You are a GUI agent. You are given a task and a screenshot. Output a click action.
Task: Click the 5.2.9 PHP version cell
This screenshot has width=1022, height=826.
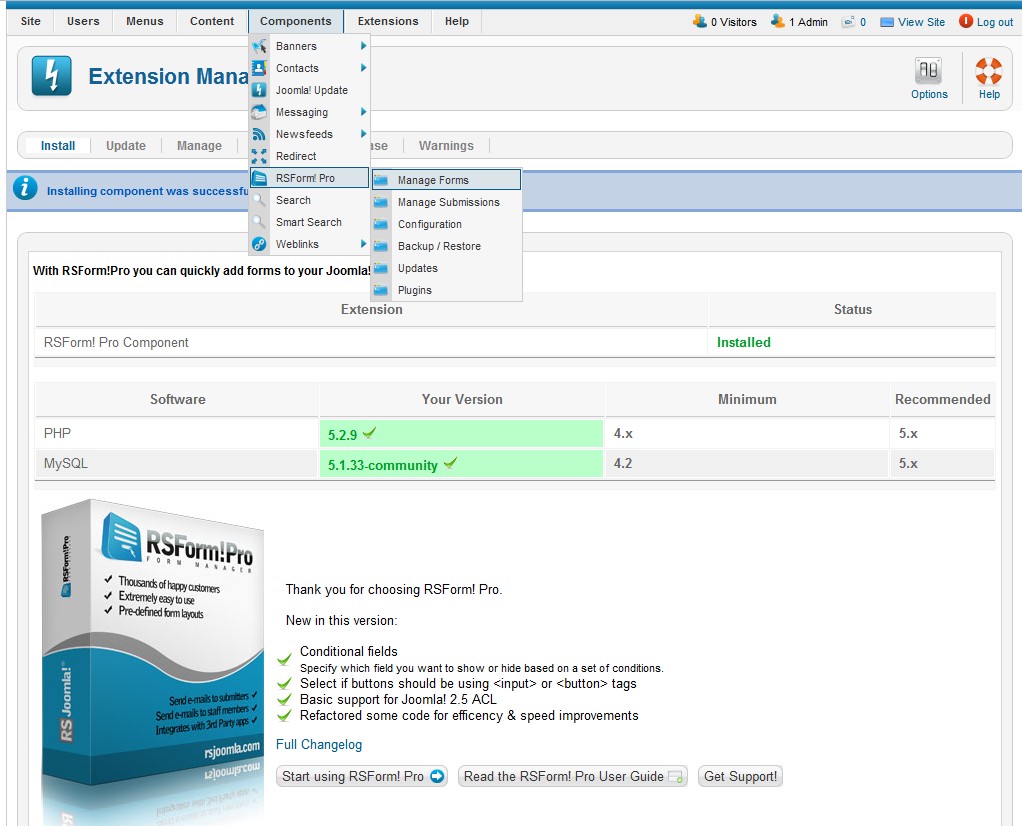coord(461,434)
